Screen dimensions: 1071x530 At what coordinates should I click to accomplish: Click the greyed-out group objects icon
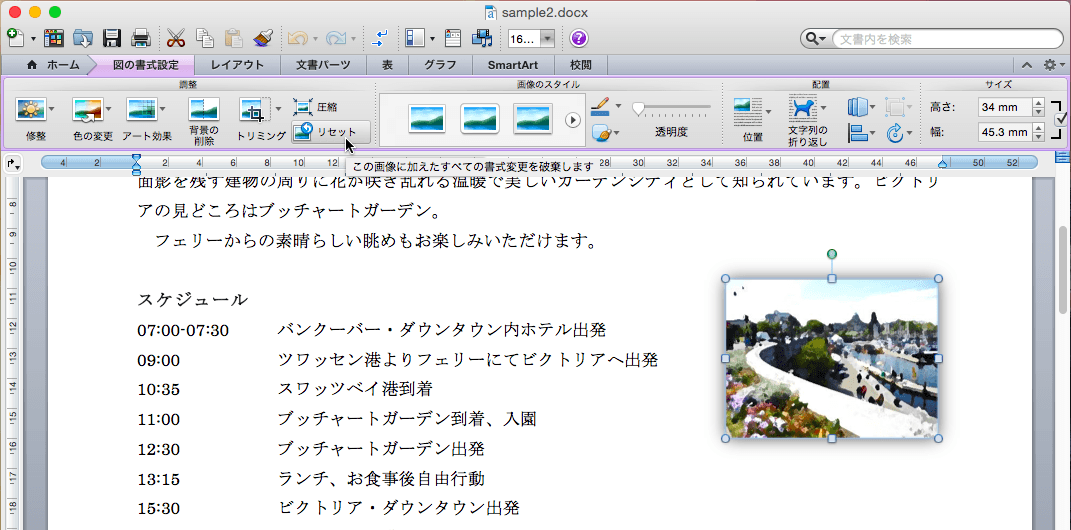pos(899,107)
